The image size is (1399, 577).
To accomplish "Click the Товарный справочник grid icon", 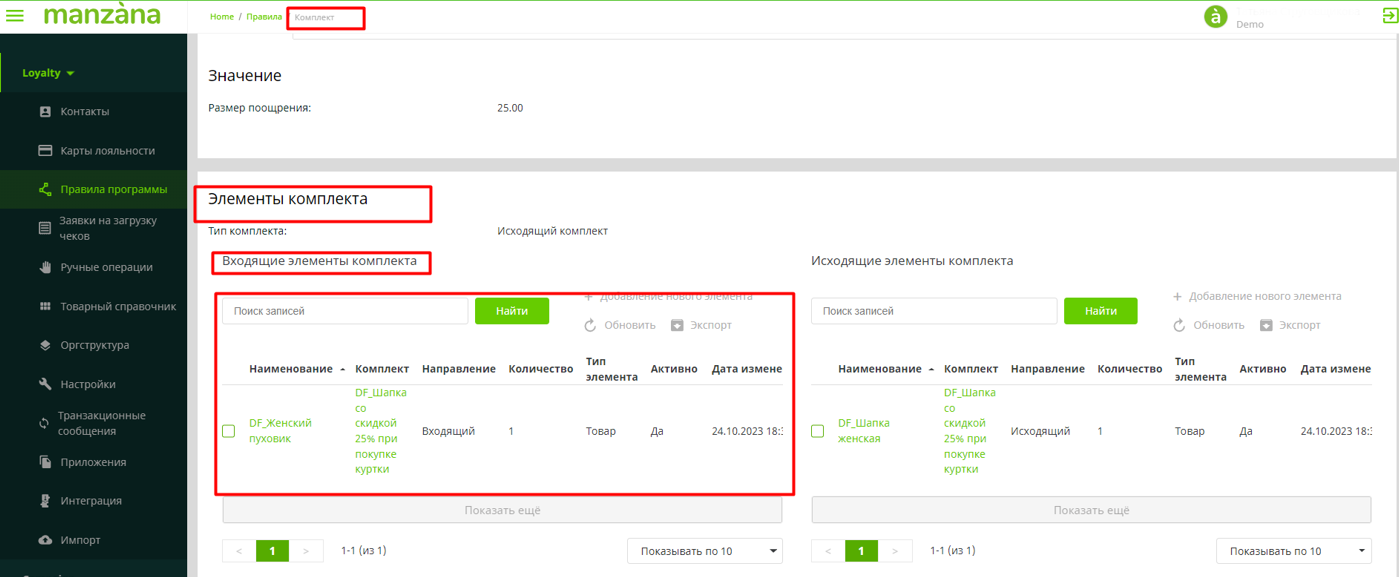I will pos(45,306).
